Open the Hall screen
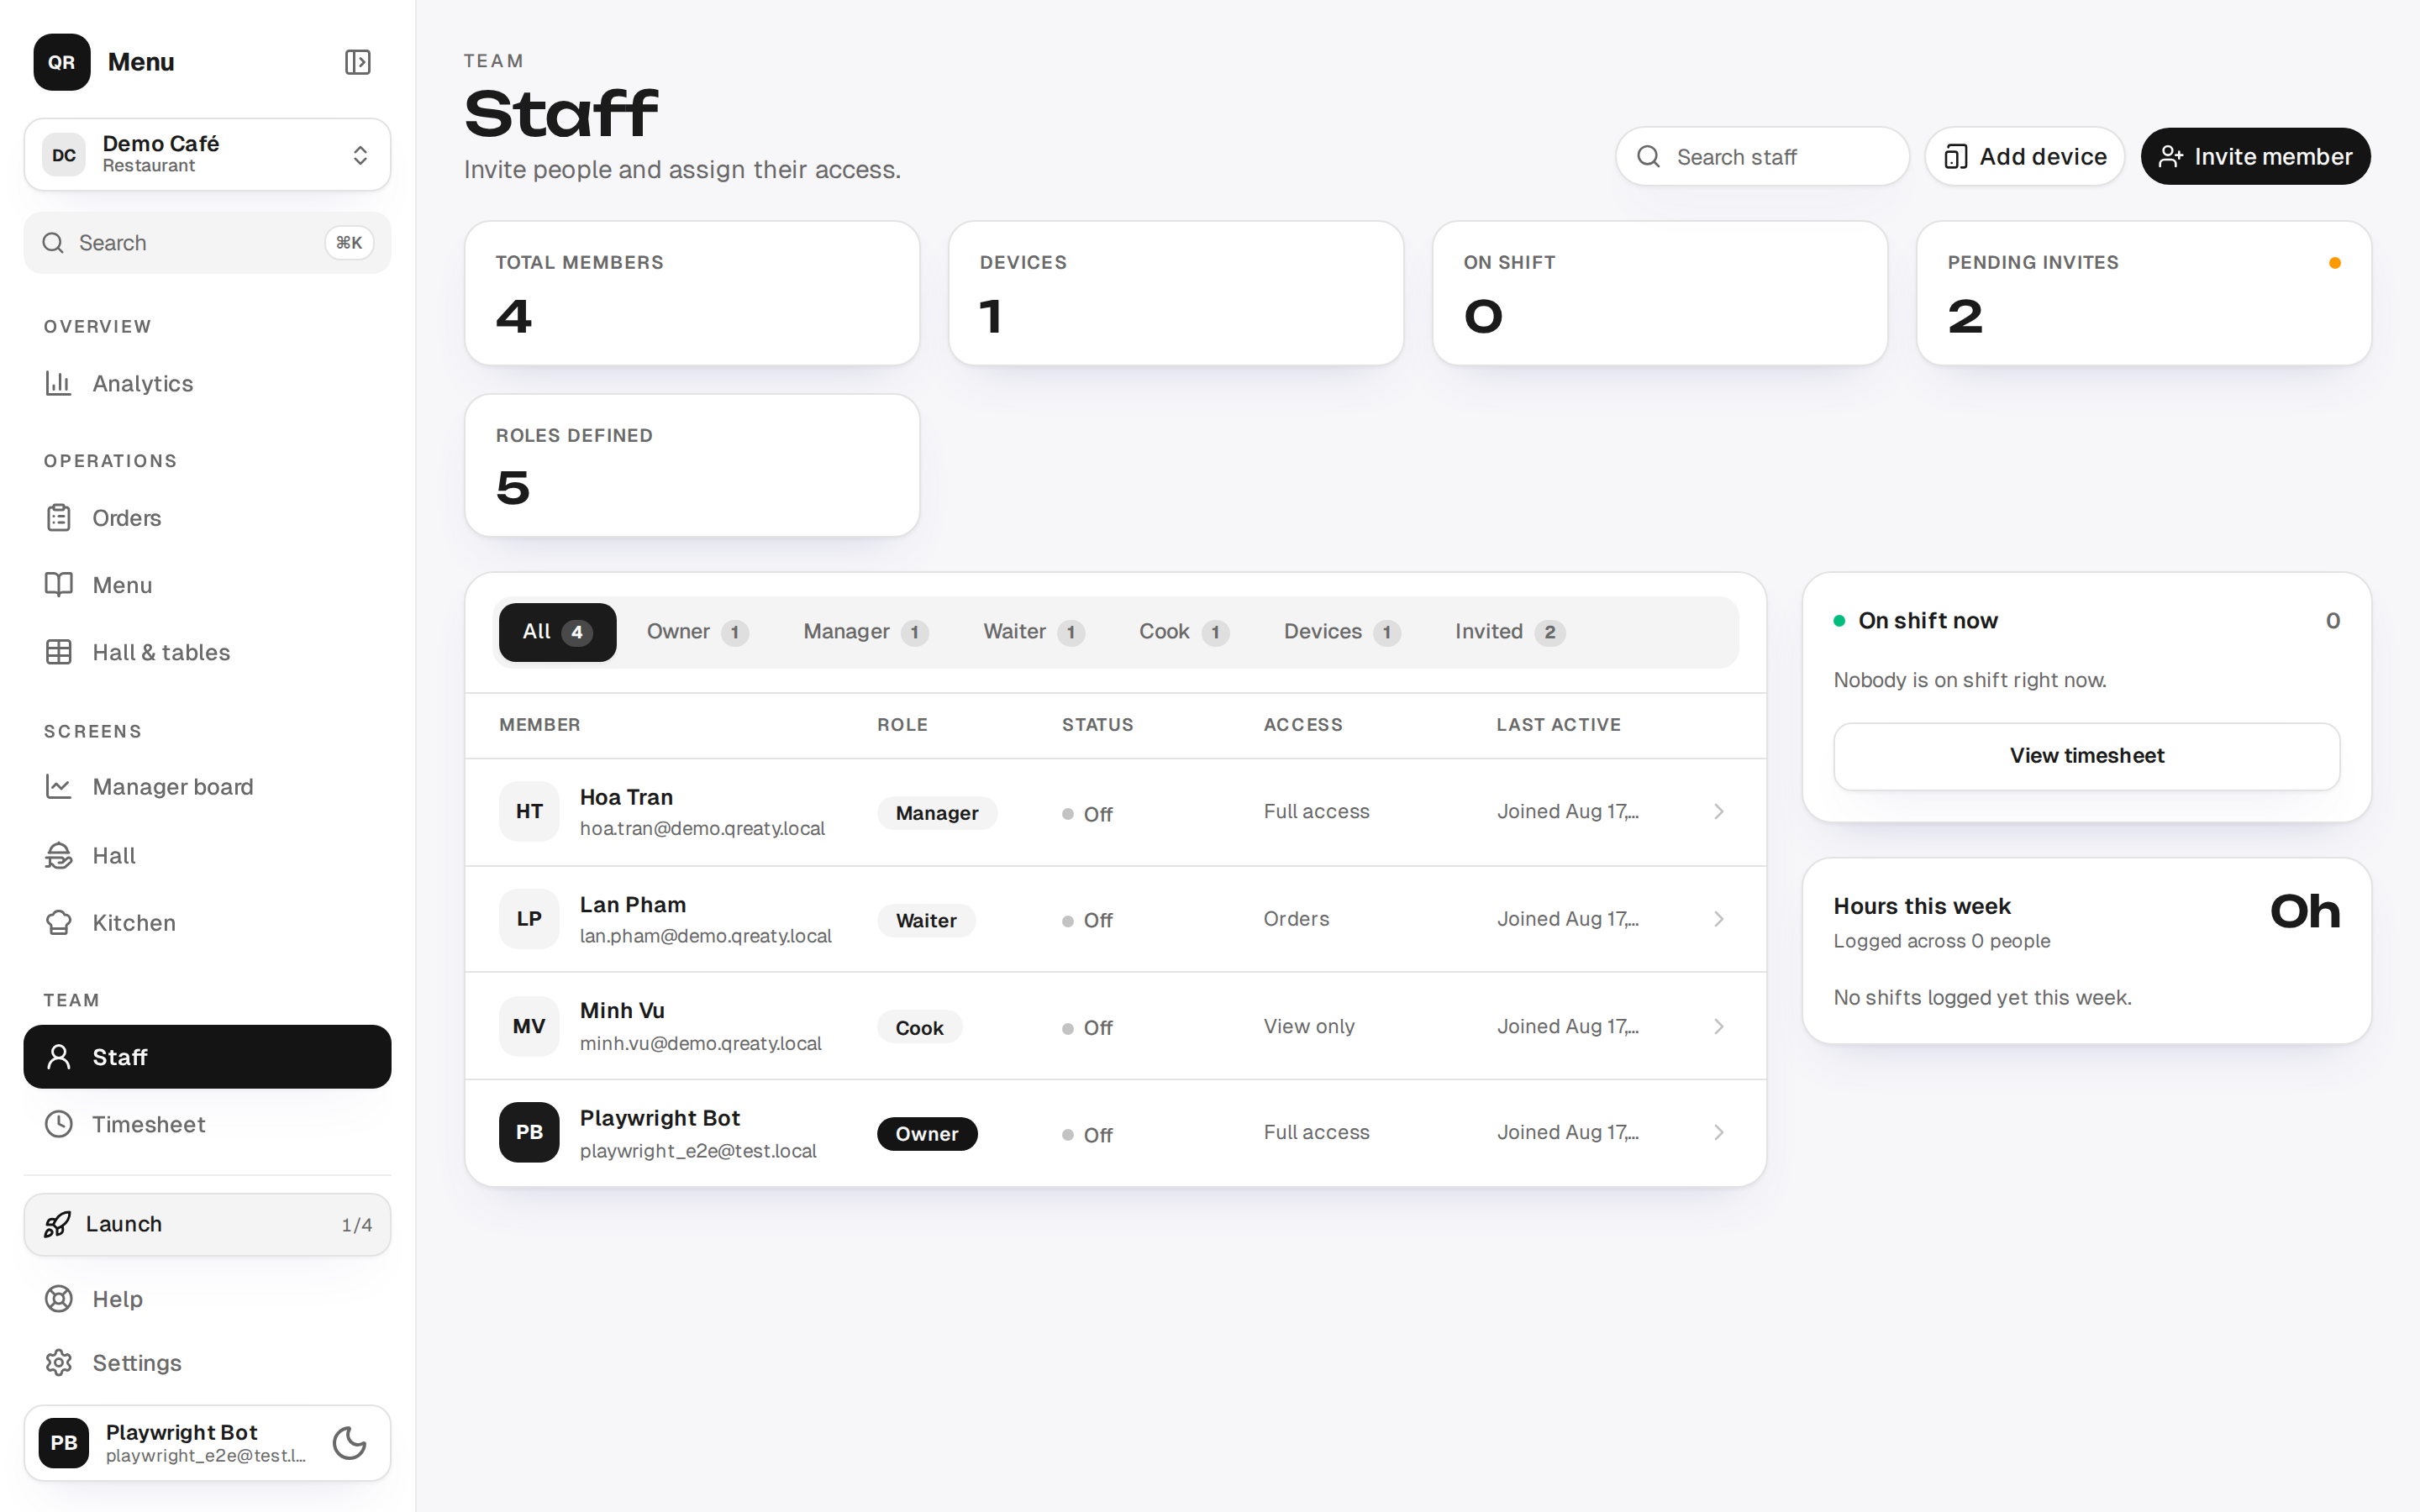 point(207,855)
